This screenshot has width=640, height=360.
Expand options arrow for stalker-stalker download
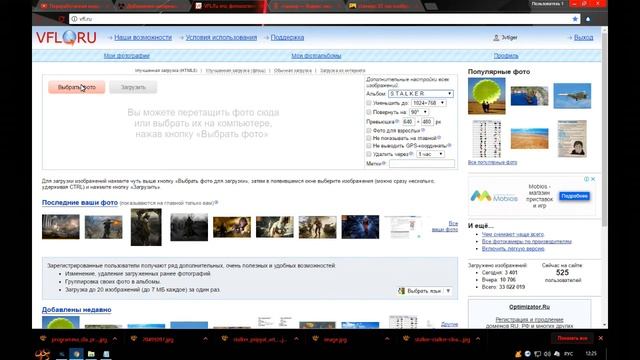point(478,339)
